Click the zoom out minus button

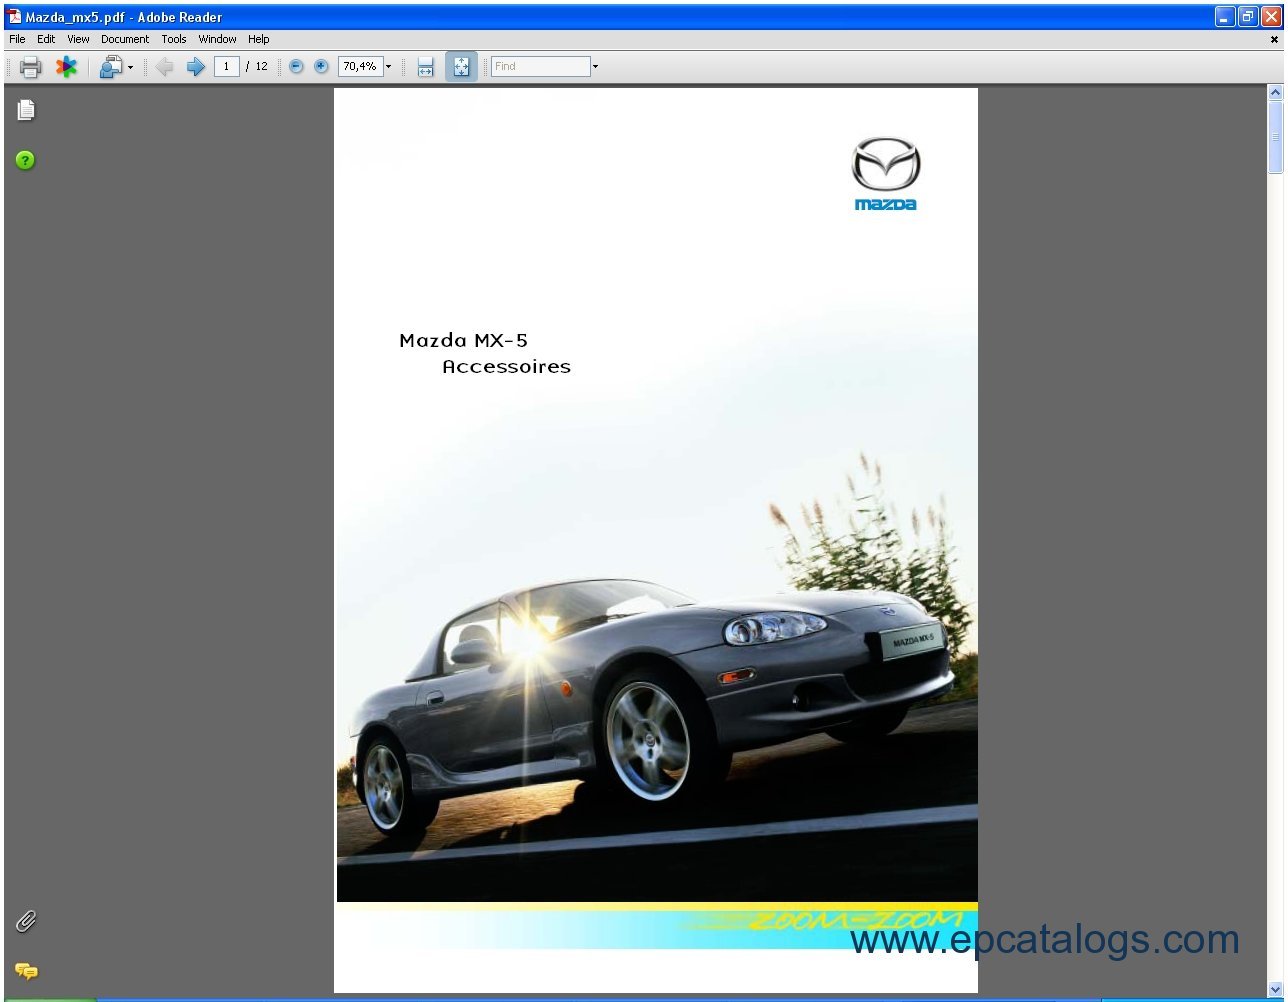coord(296,67)
